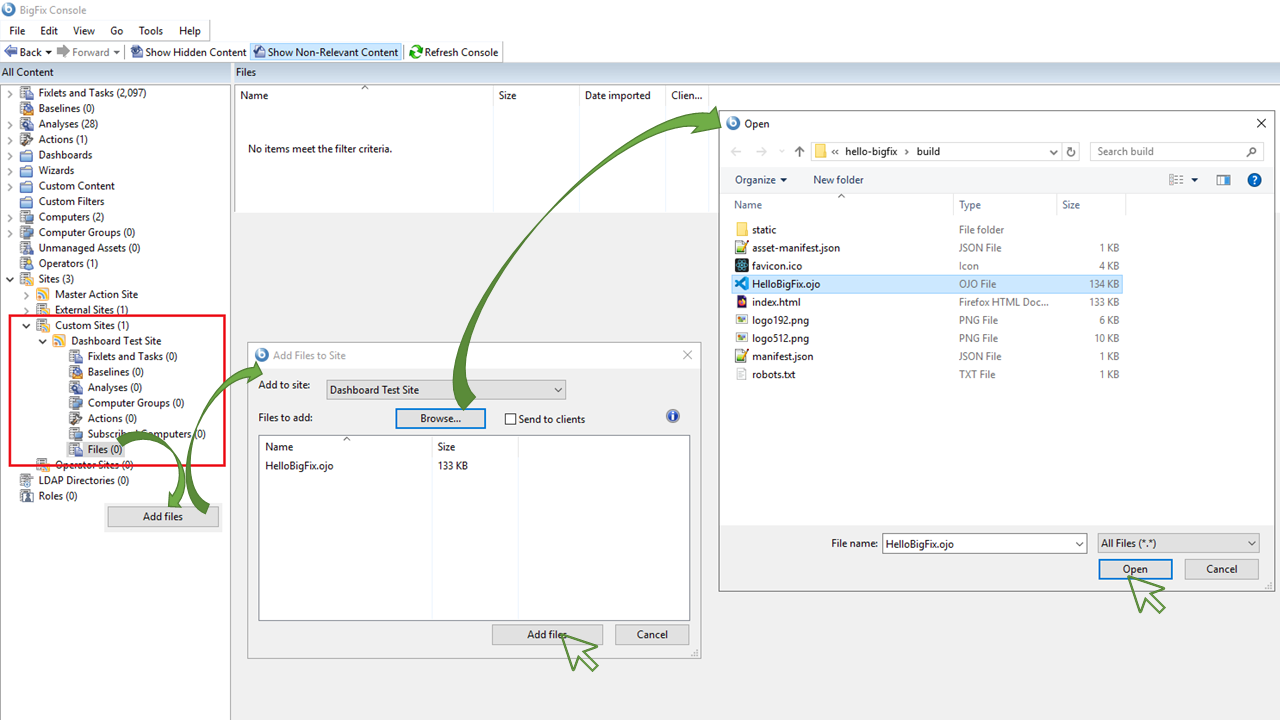1280x720 pixels.
Task: Click the Refresh Console icon
Action: [x=415, y=52]
